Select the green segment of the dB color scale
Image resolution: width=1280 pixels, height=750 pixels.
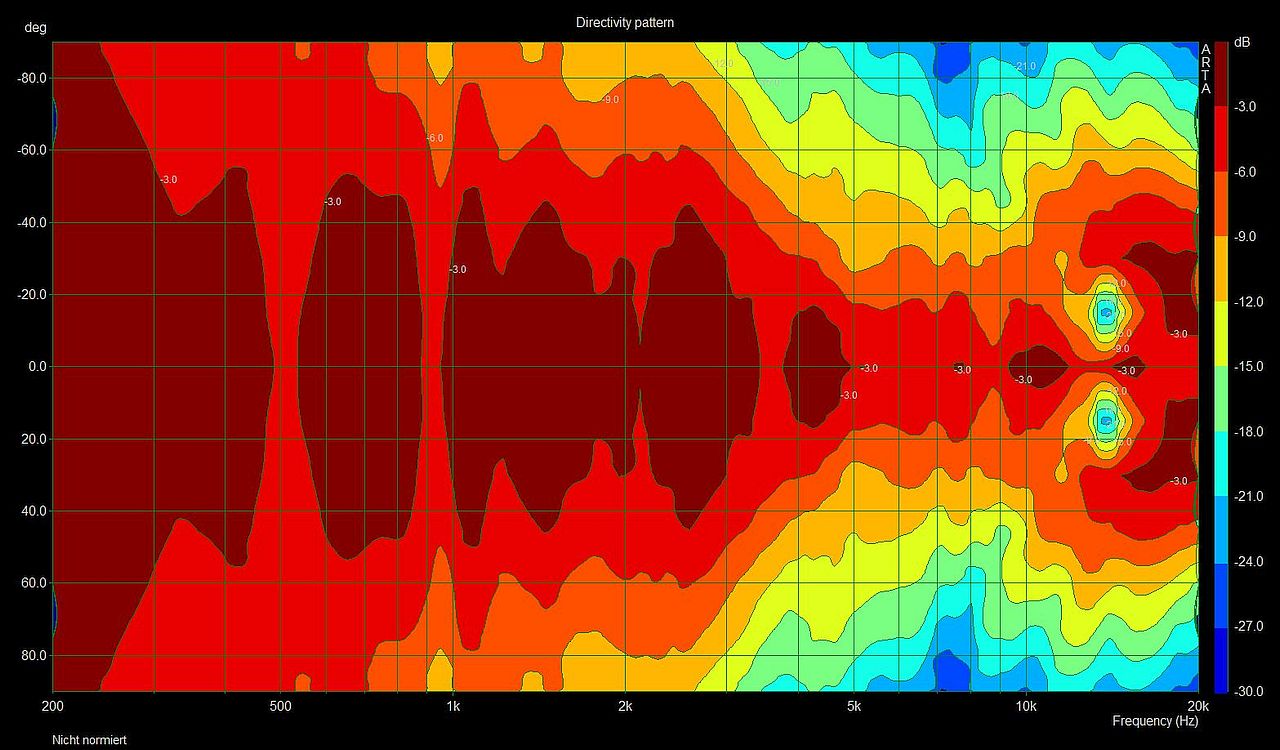click(1220, 399)
